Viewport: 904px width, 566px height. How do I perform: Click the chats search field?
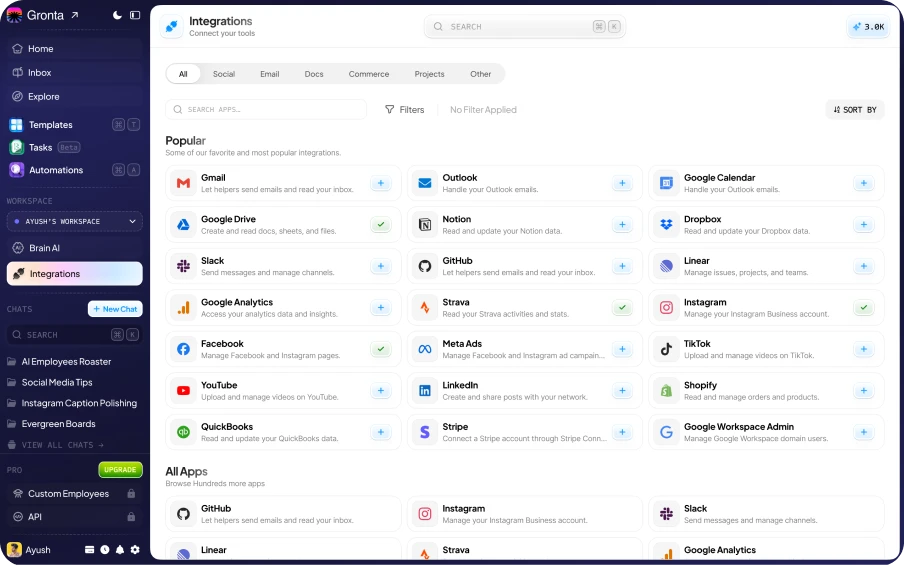coord(74,335)
